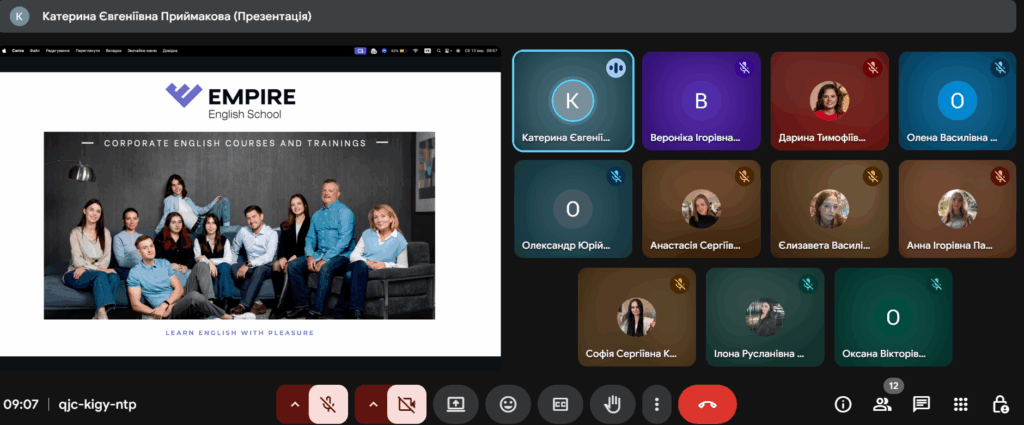
Task: Click the Файл menu in mac menu bar
Action: tap(35, 49)
